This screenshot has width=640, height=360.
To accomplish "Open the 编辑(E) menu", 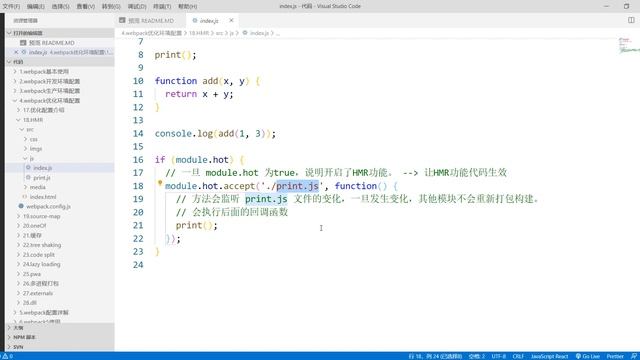I will coord(36,7).
